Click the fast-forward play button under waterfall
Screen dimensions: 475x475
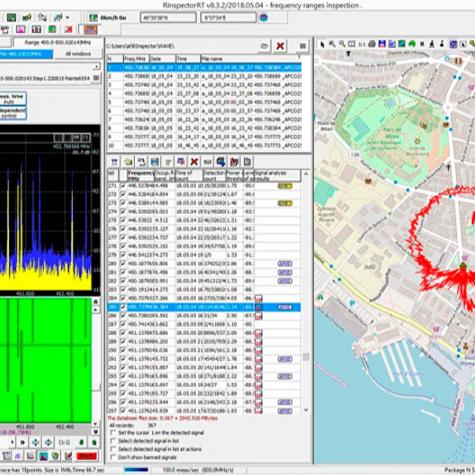23,442
